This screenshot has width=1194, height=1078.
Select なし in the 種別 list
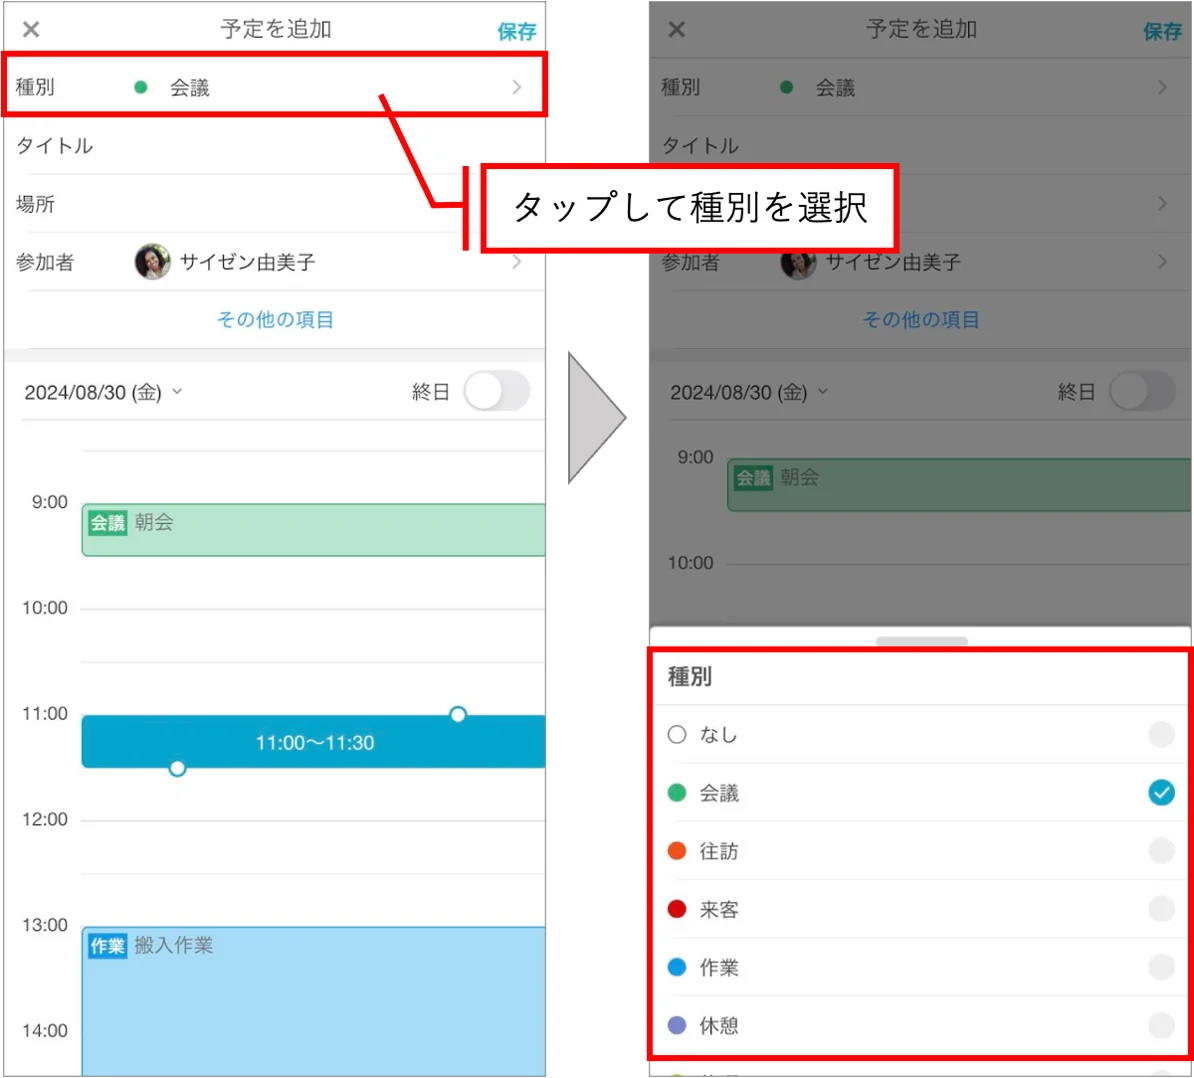coord(921,735)
